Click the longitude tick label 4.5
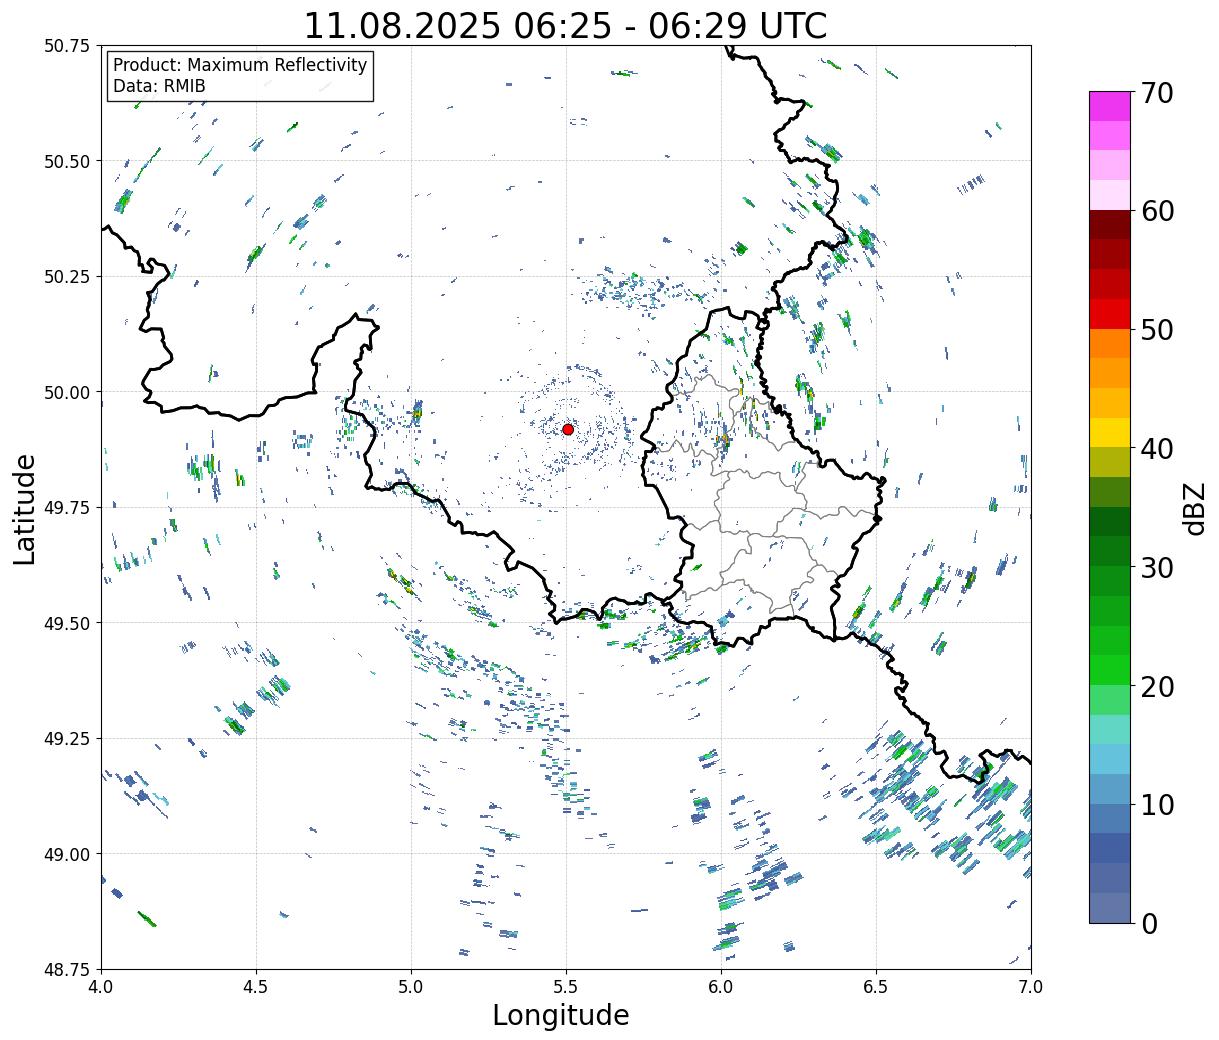 [256, 987]
